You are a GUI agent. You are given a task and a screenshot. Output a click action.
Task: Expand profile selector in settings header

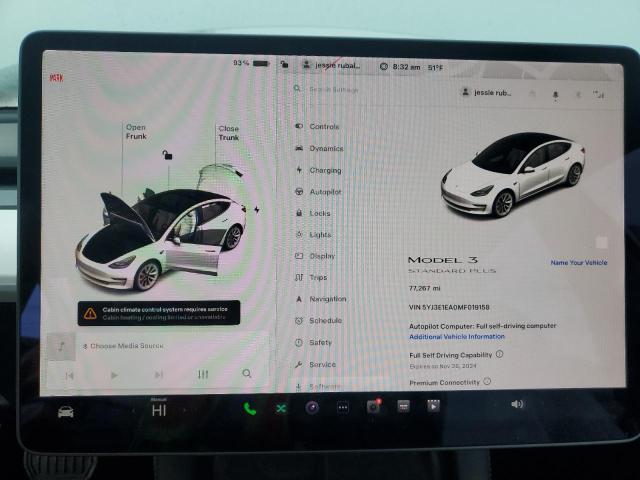click(489, 92)
